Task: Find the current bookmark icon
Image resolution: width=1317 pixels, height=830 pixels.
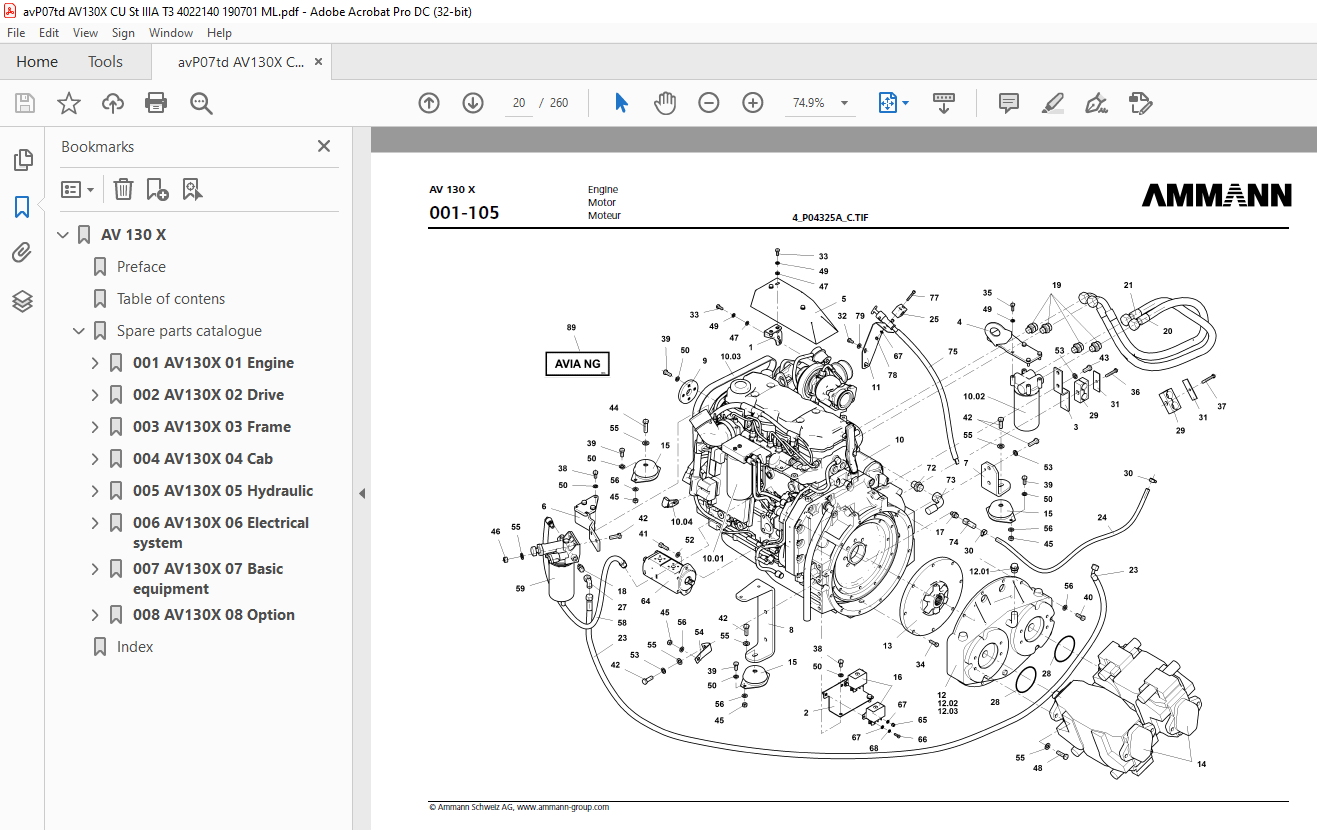Action: tap(192, 189)
